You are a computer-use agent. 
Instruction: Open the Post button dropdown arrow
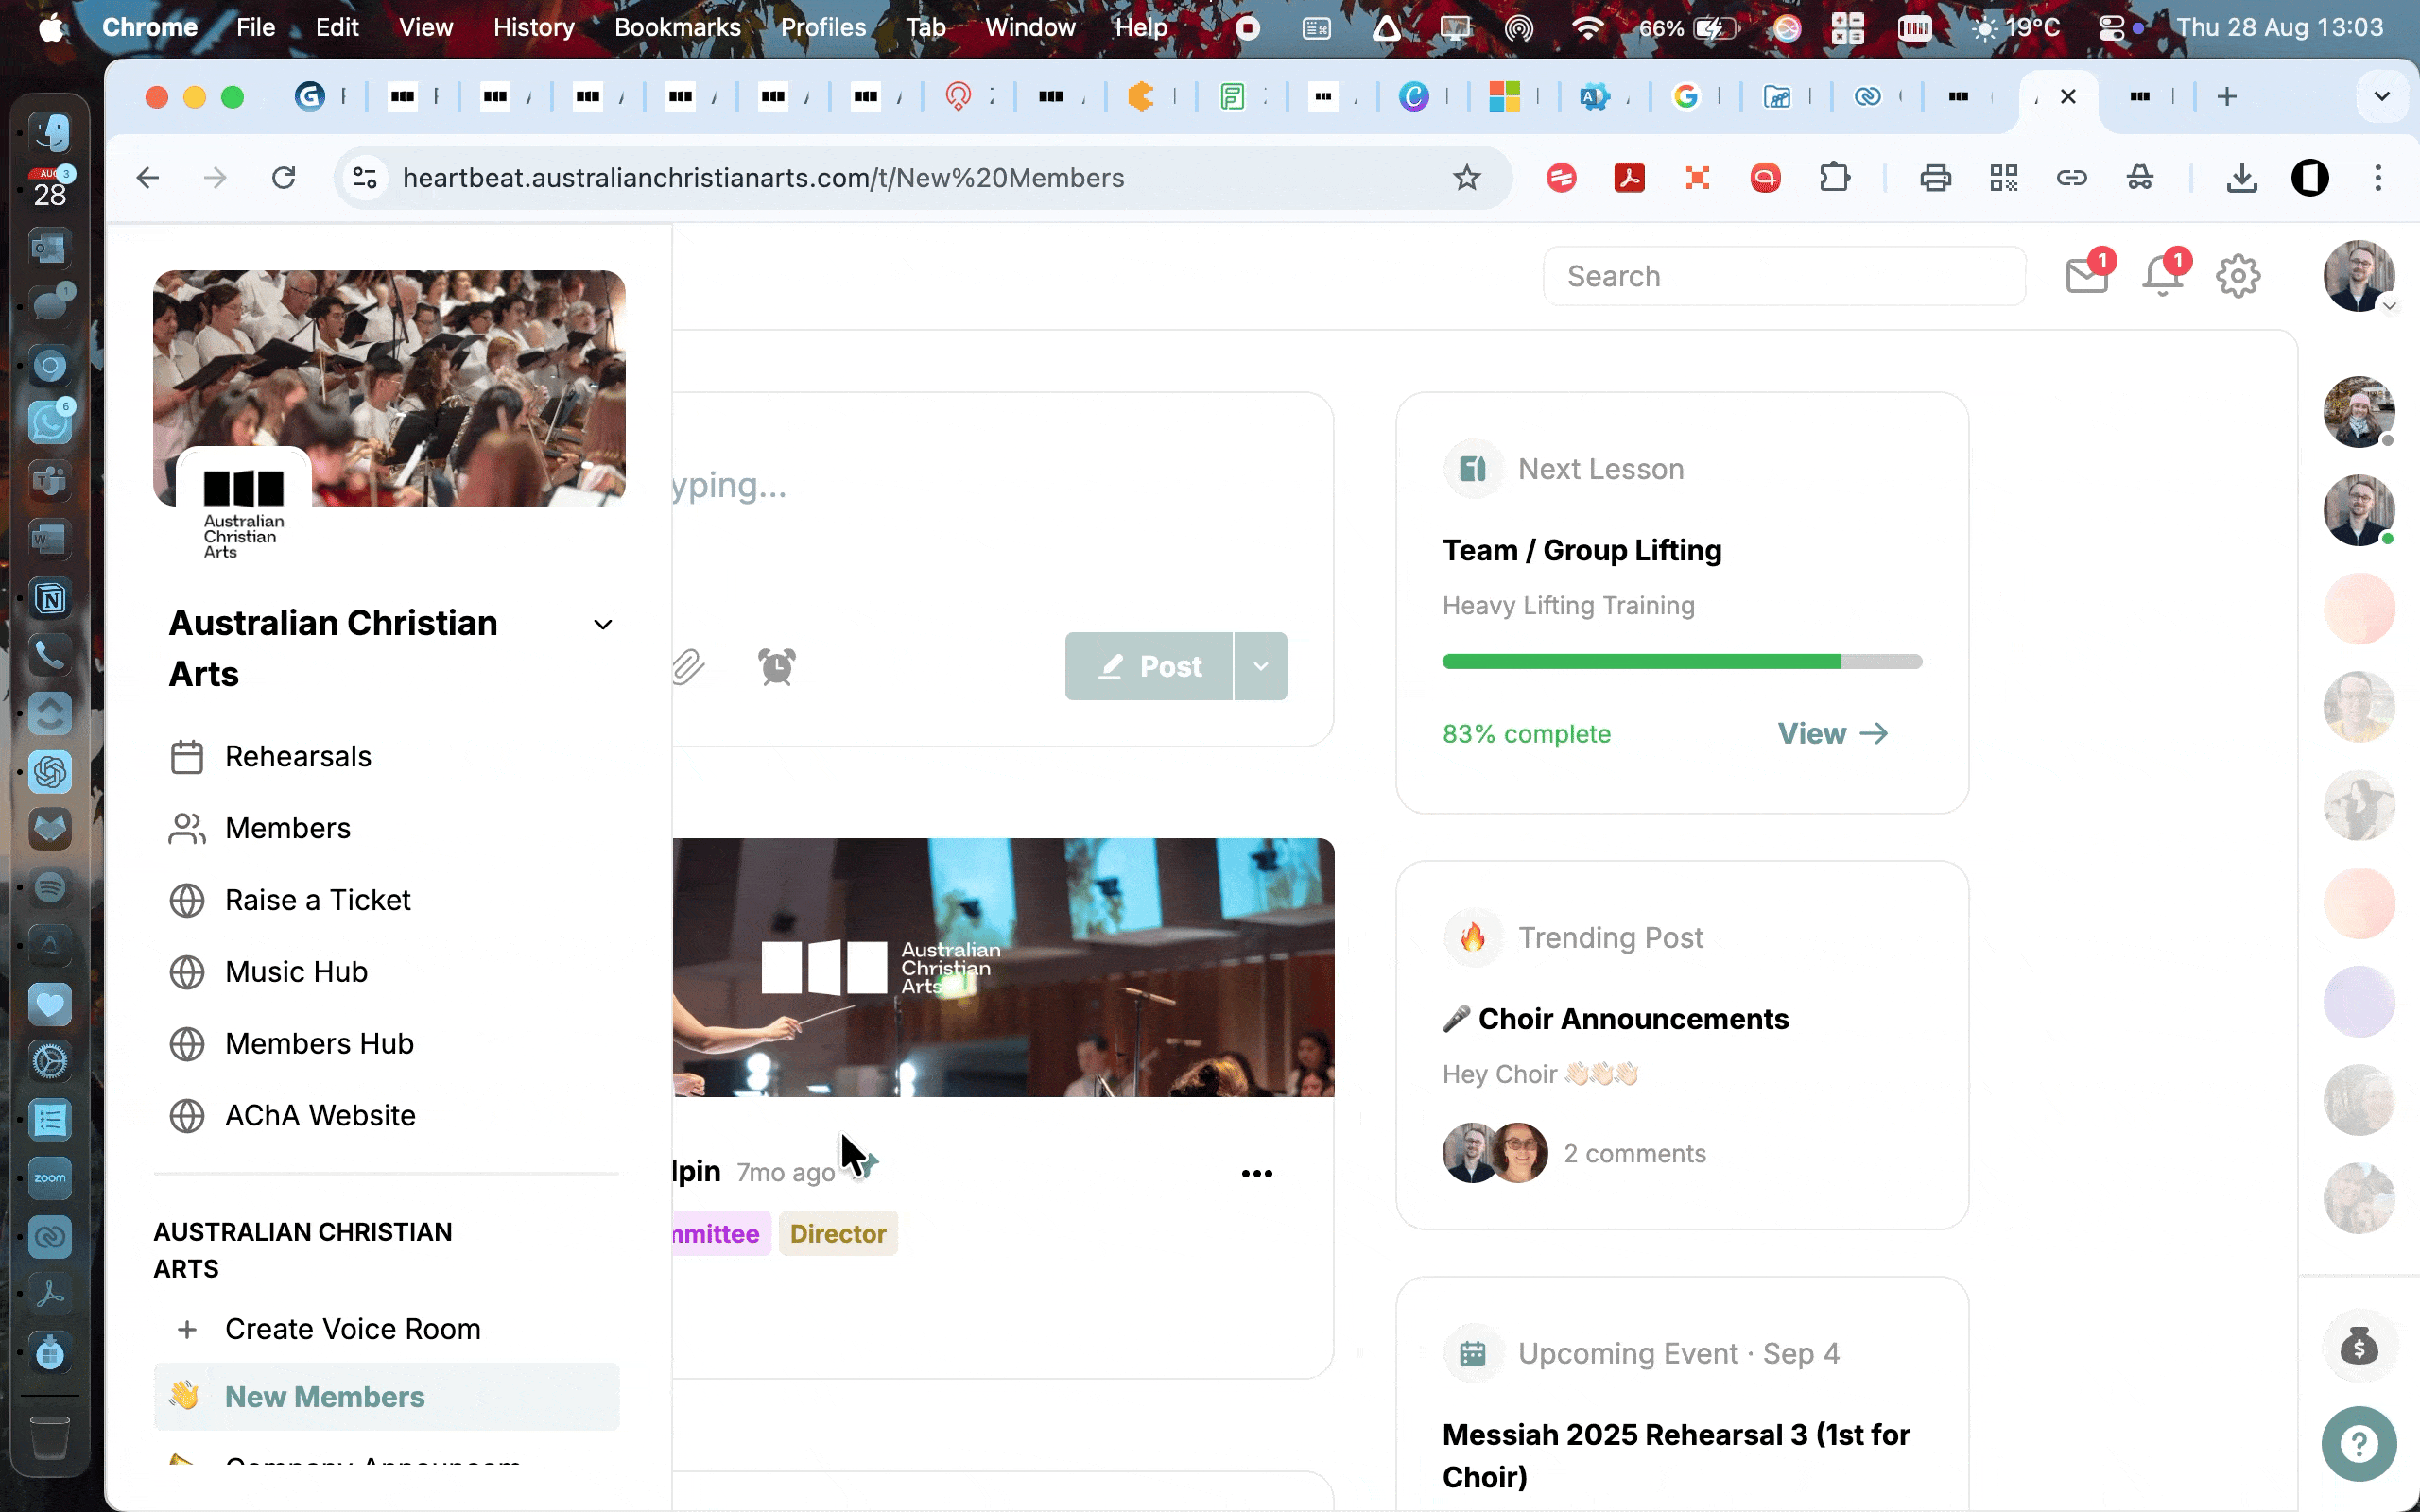1261,666
